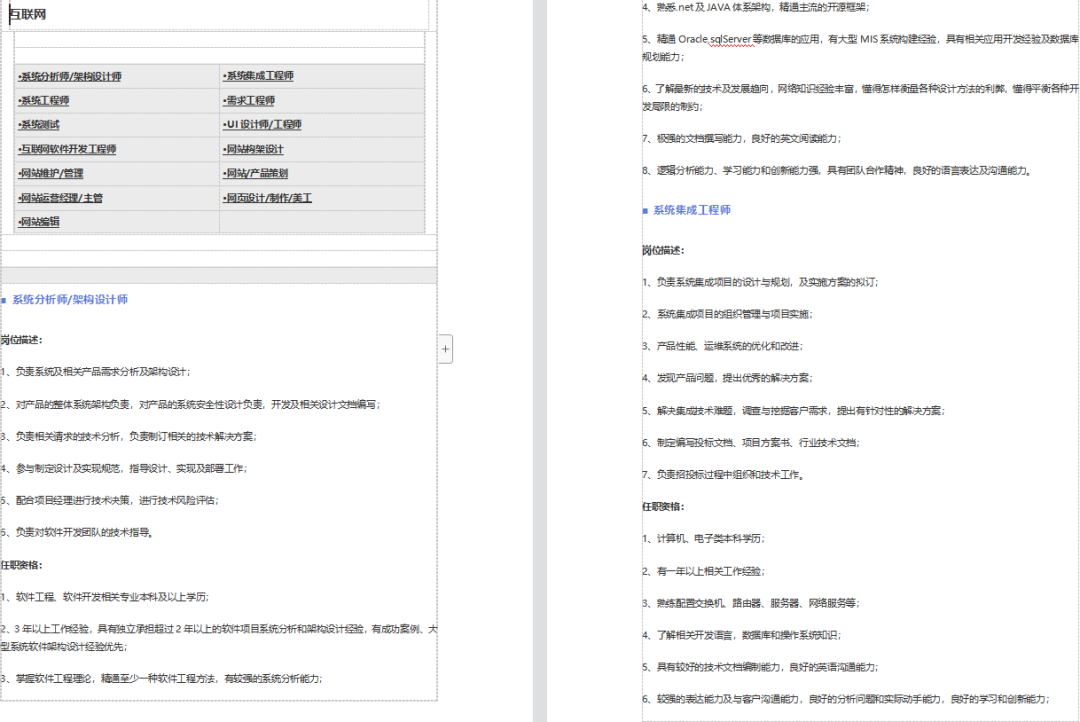Click the UI设计师/工程师 link
Viewport: 1080px width, 722px height.
click(x=262, y=125)
